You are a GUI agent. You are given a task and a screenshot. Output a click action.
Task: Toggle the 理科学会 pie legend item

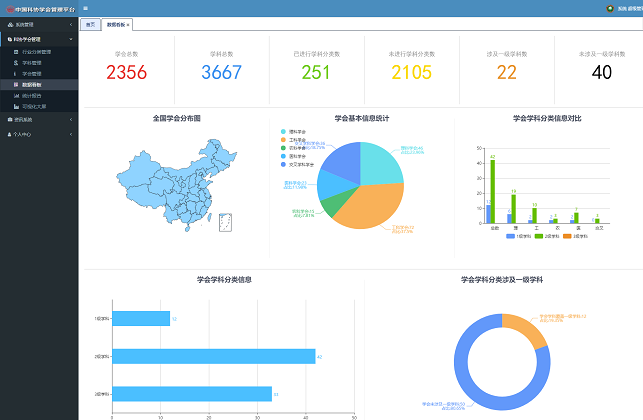coord(294,132)
